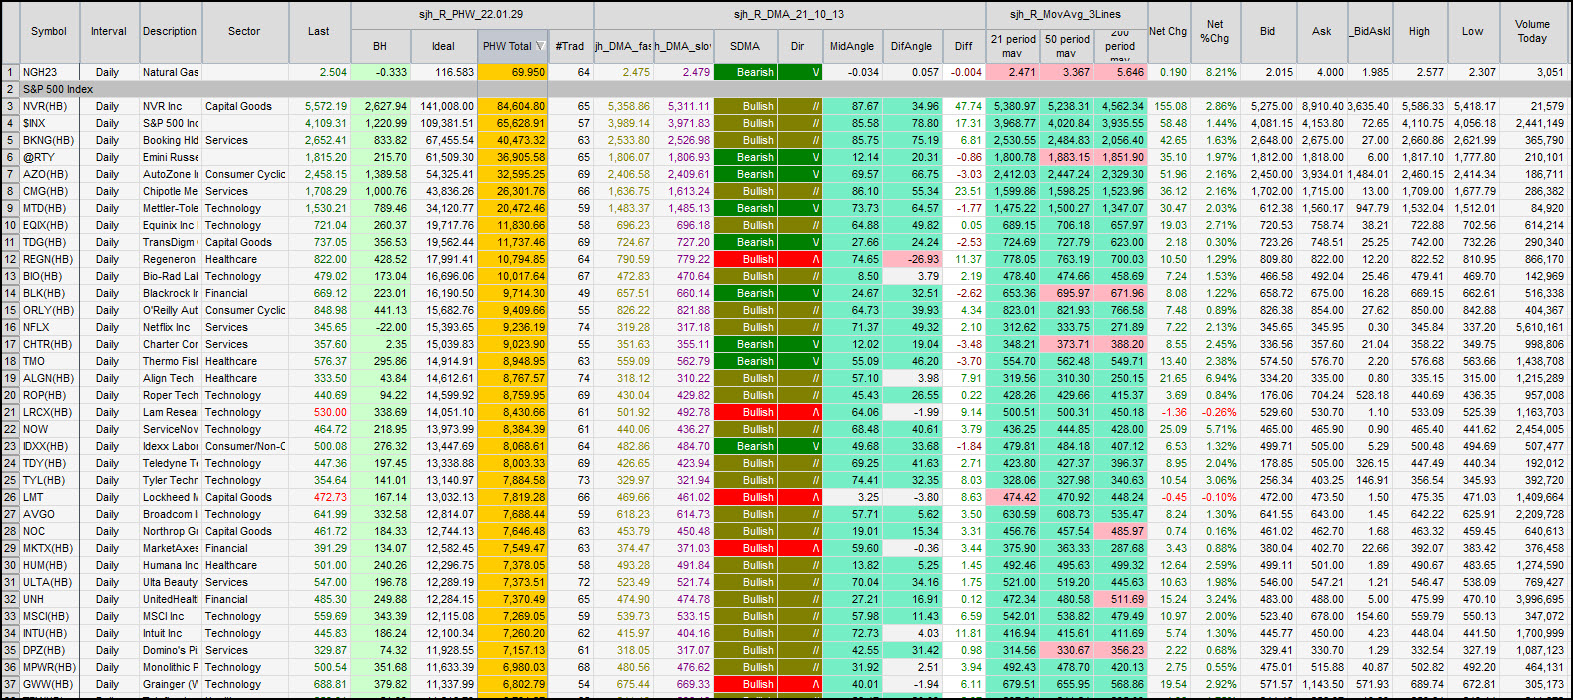This screenshot has width=1573, height=700.
Task: Click the MSCI Inc description cell
Action: 170,616
